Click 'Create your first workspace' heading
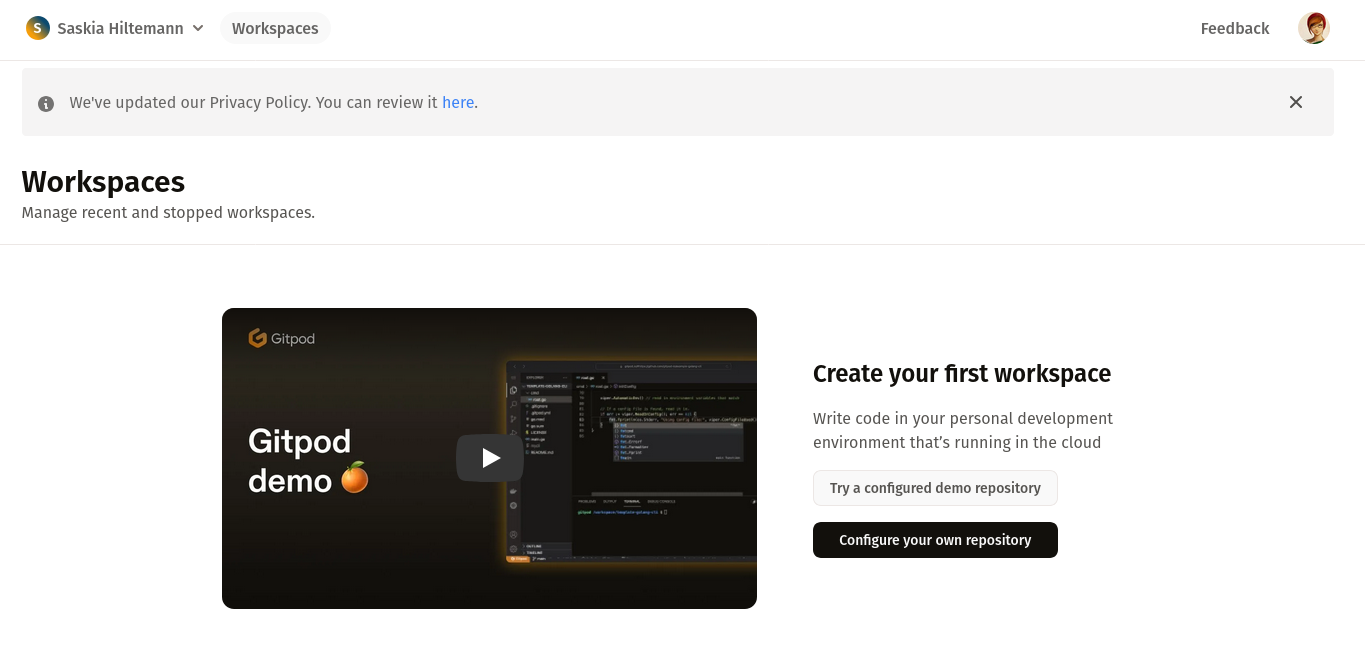The width and height of the screenshot is (1365, 655). (962, 373)
